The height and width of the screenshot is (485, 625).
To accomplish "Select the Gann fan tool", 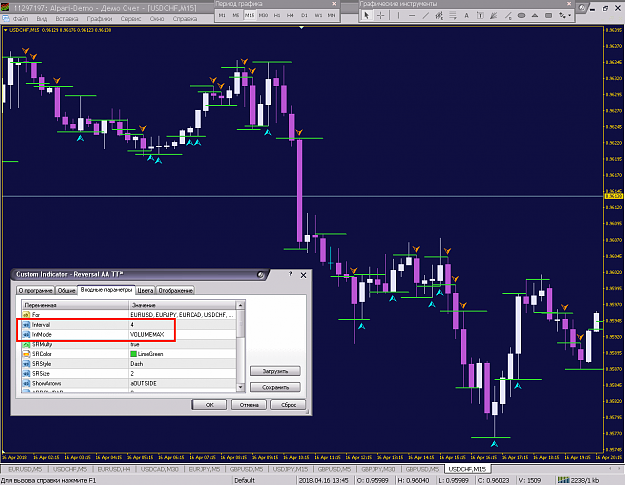I will pos(493,16).
